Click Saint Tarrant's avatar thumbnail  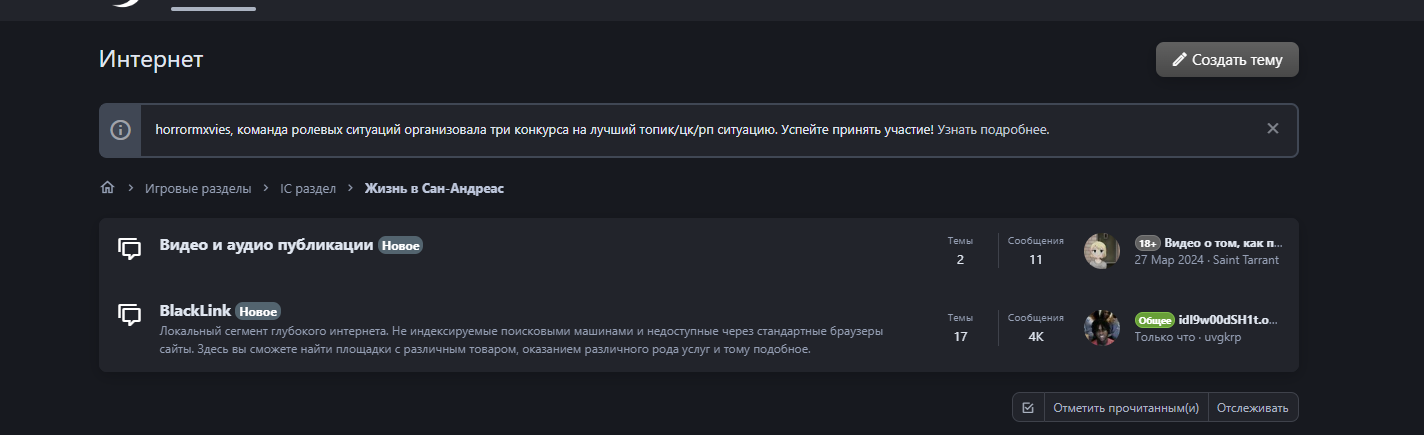coord(1101,251)
